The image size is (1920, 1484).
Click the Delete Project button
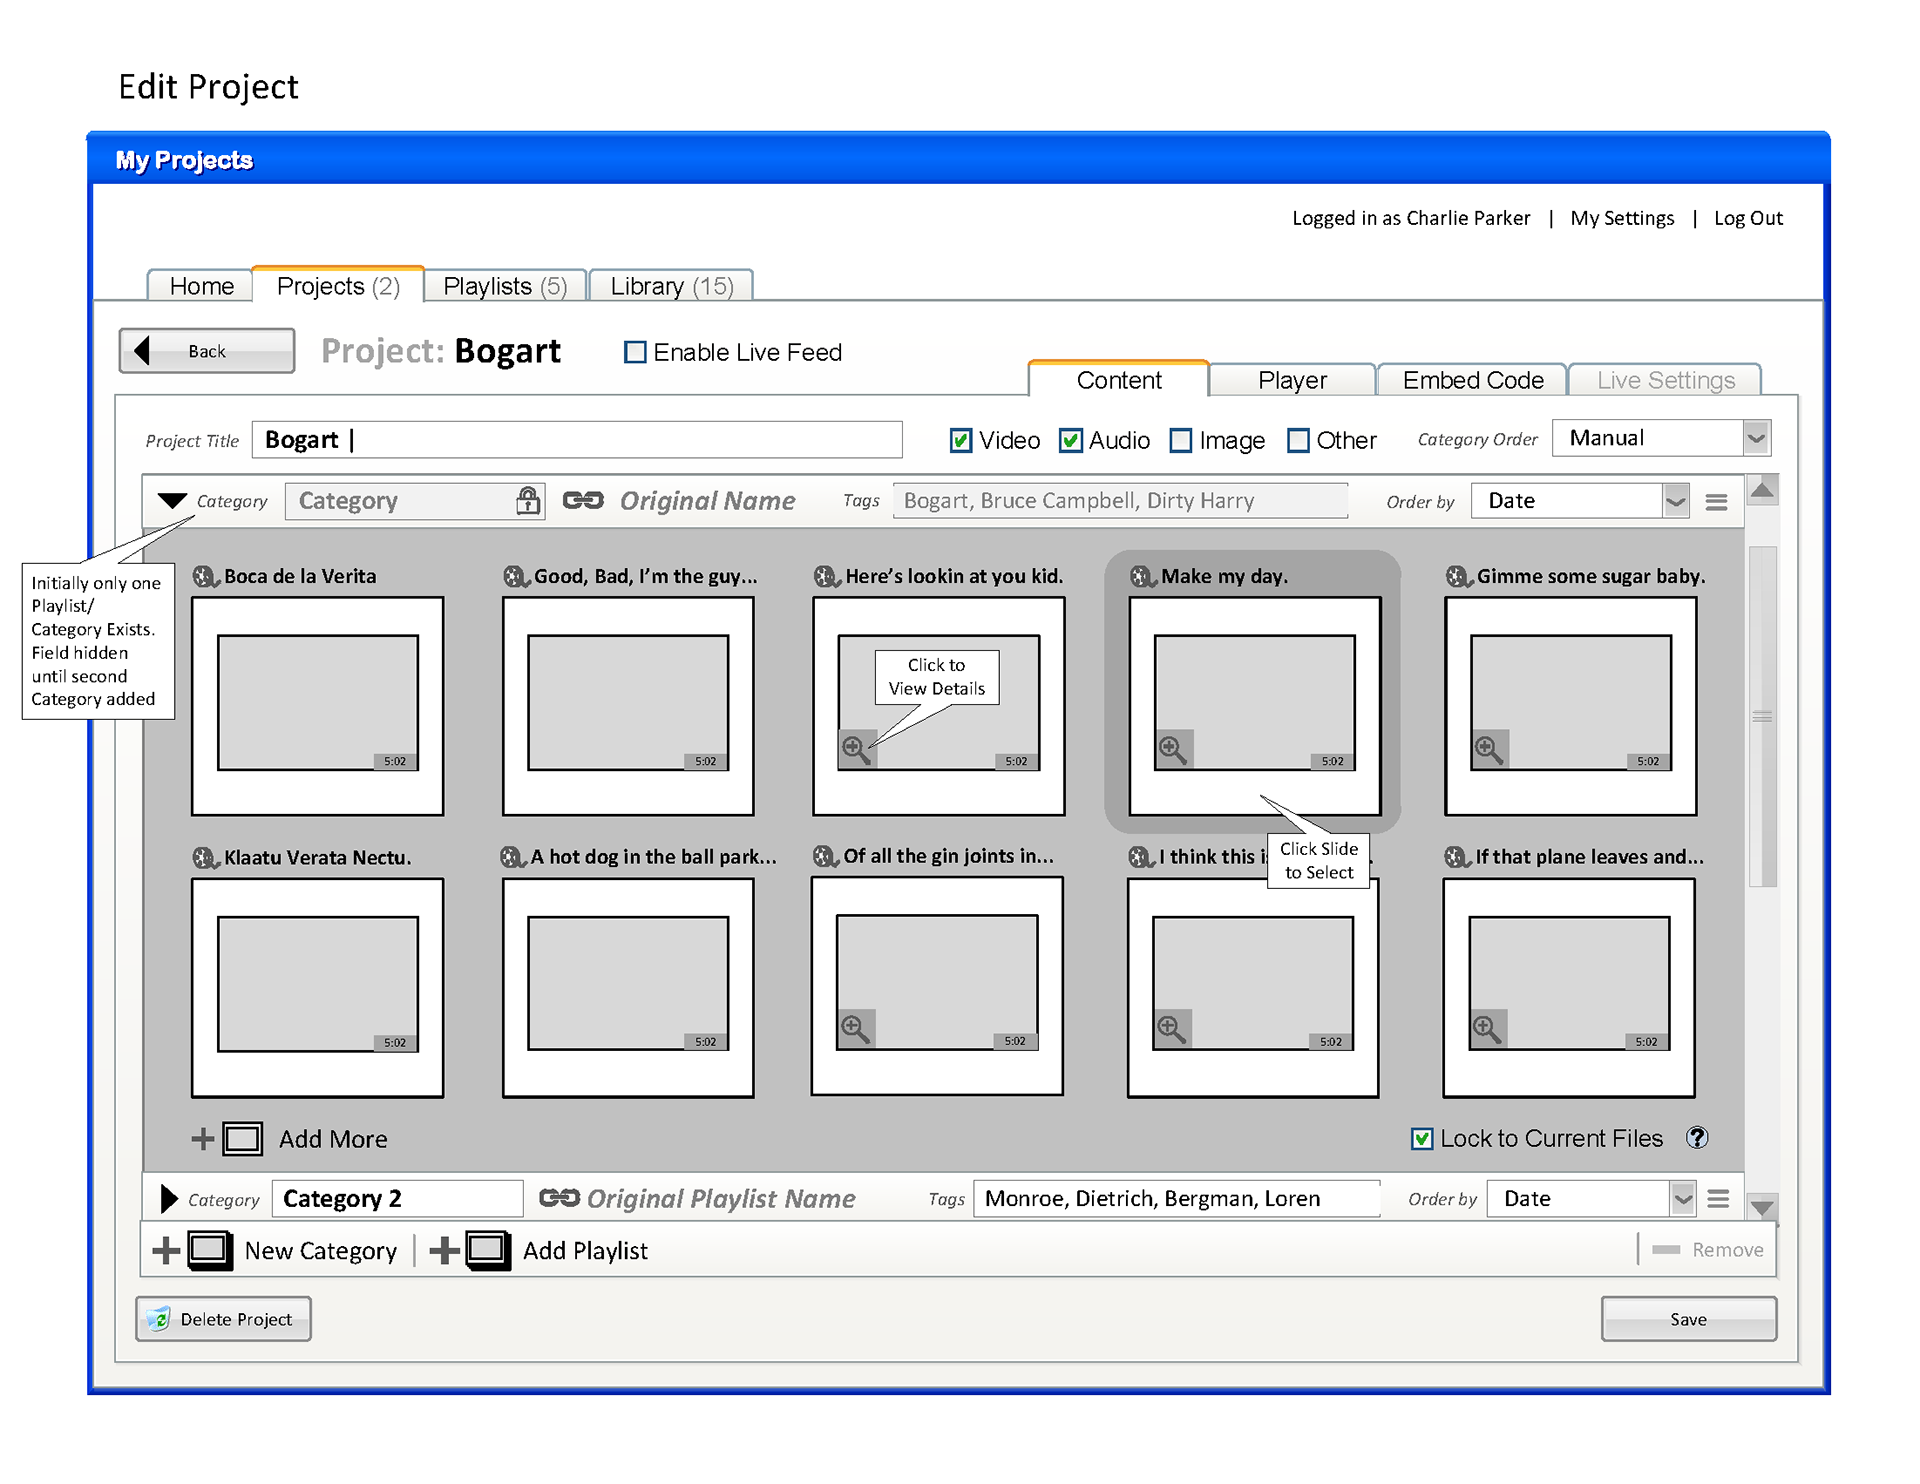223,1319
